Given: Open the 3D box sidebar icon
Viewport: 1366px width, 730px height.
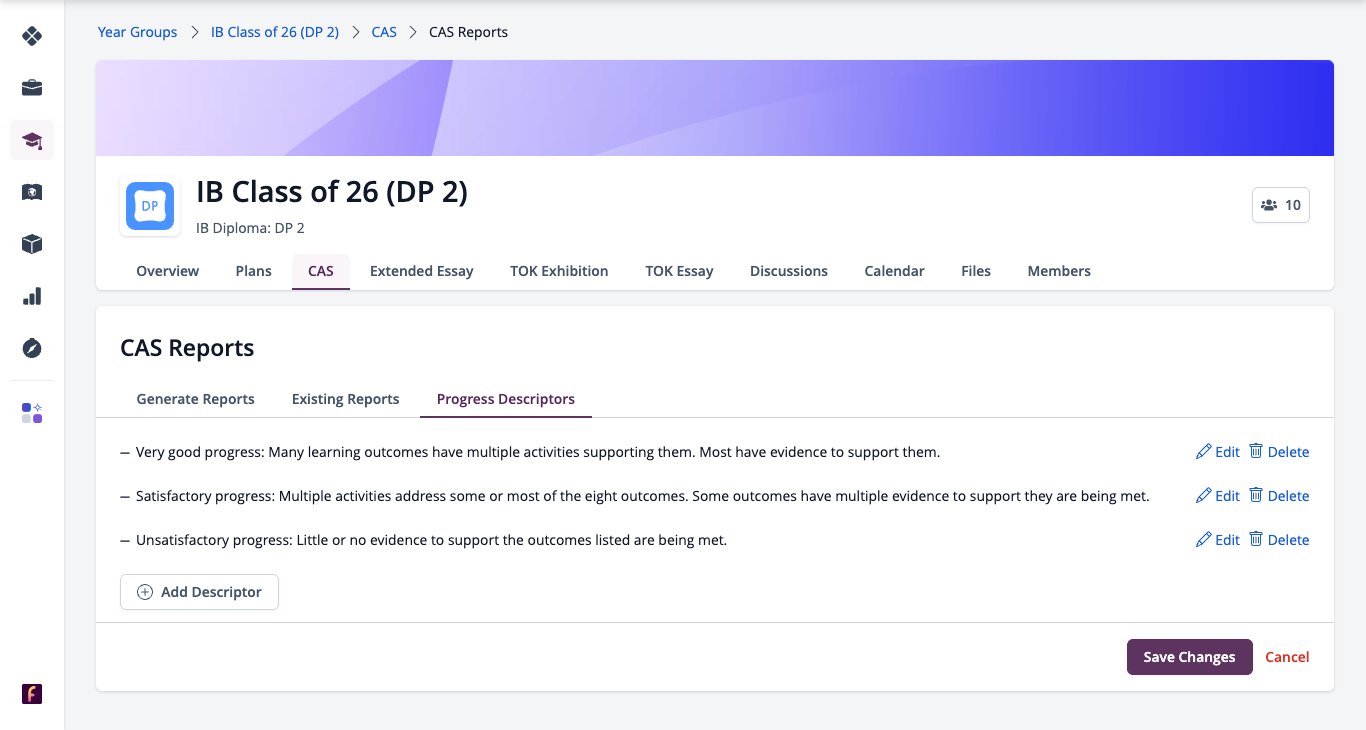Looking at the screenshot, I should [32, 244].
